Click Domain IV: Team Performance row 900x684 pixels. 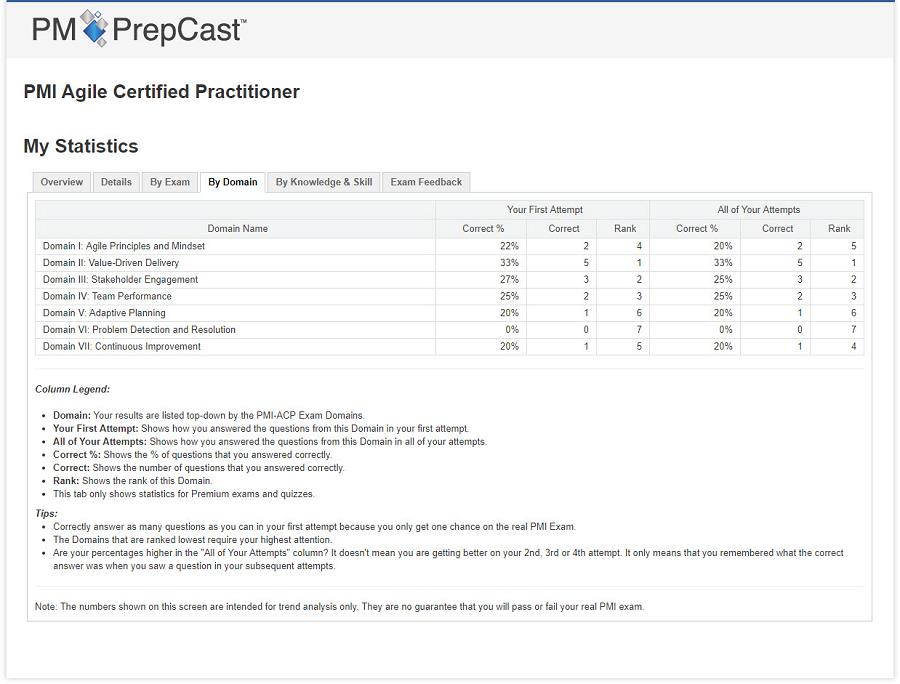[107, 297]
